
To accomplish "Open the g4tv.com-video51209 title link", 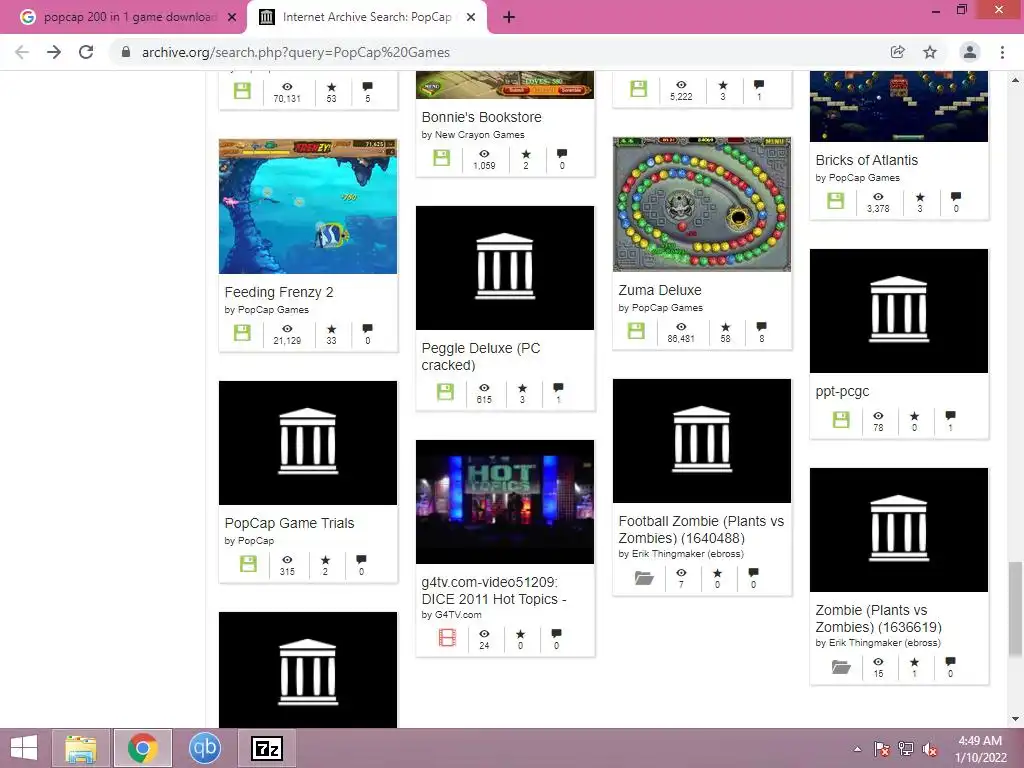I will (494, 590).
